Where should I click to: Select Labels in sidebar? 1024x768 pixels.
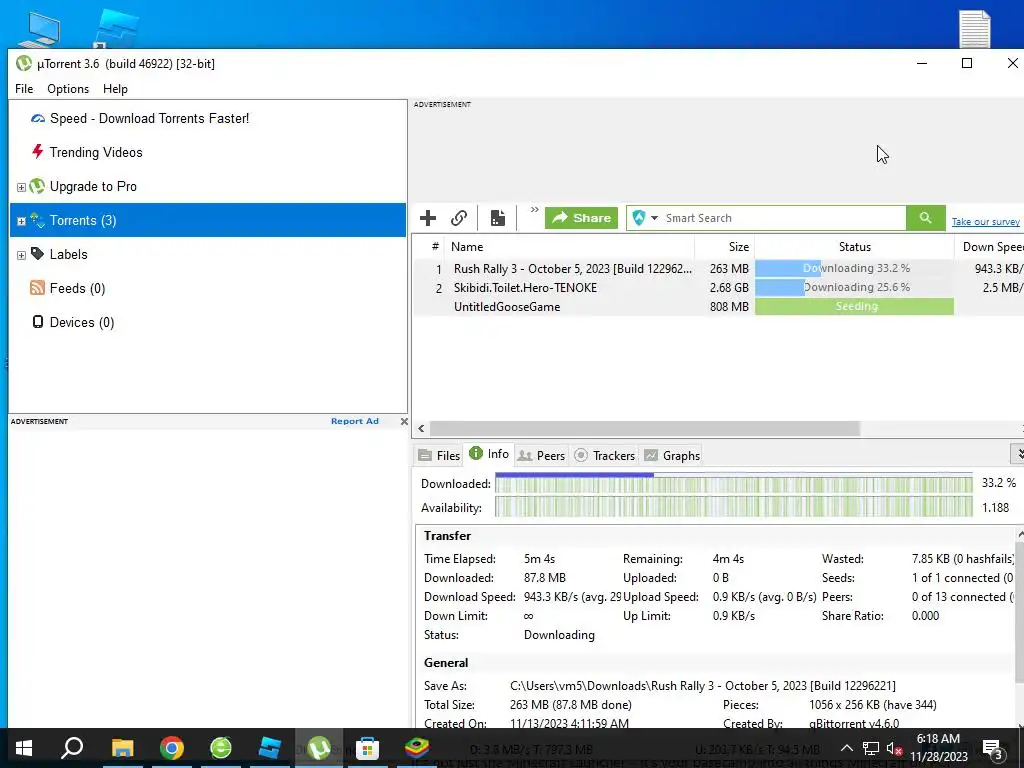(69, 254)
